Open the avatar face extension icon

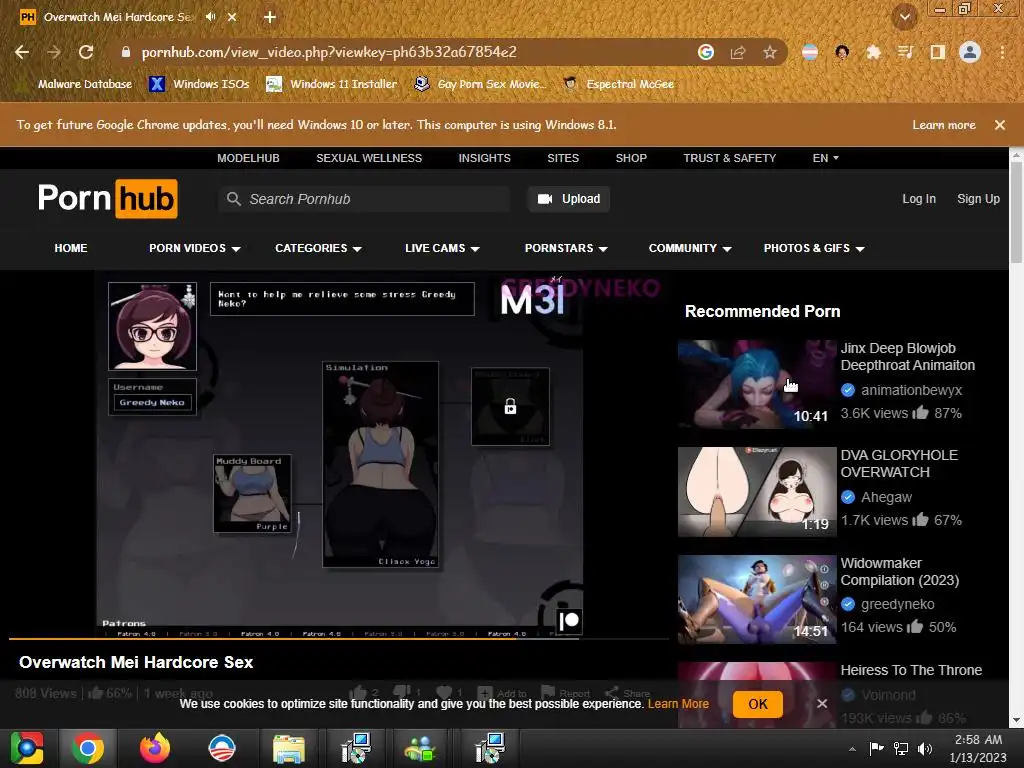click(x=842, y=52)
